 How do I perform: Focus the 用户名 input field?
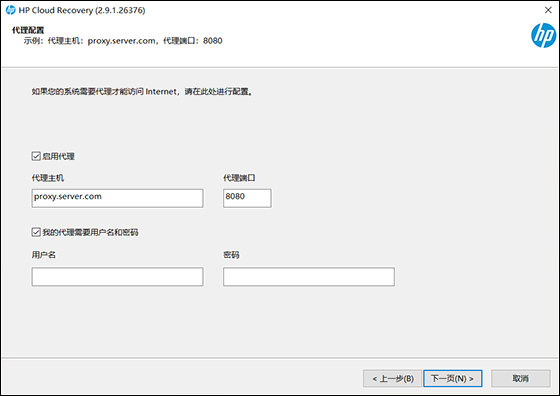coord(118,277)
